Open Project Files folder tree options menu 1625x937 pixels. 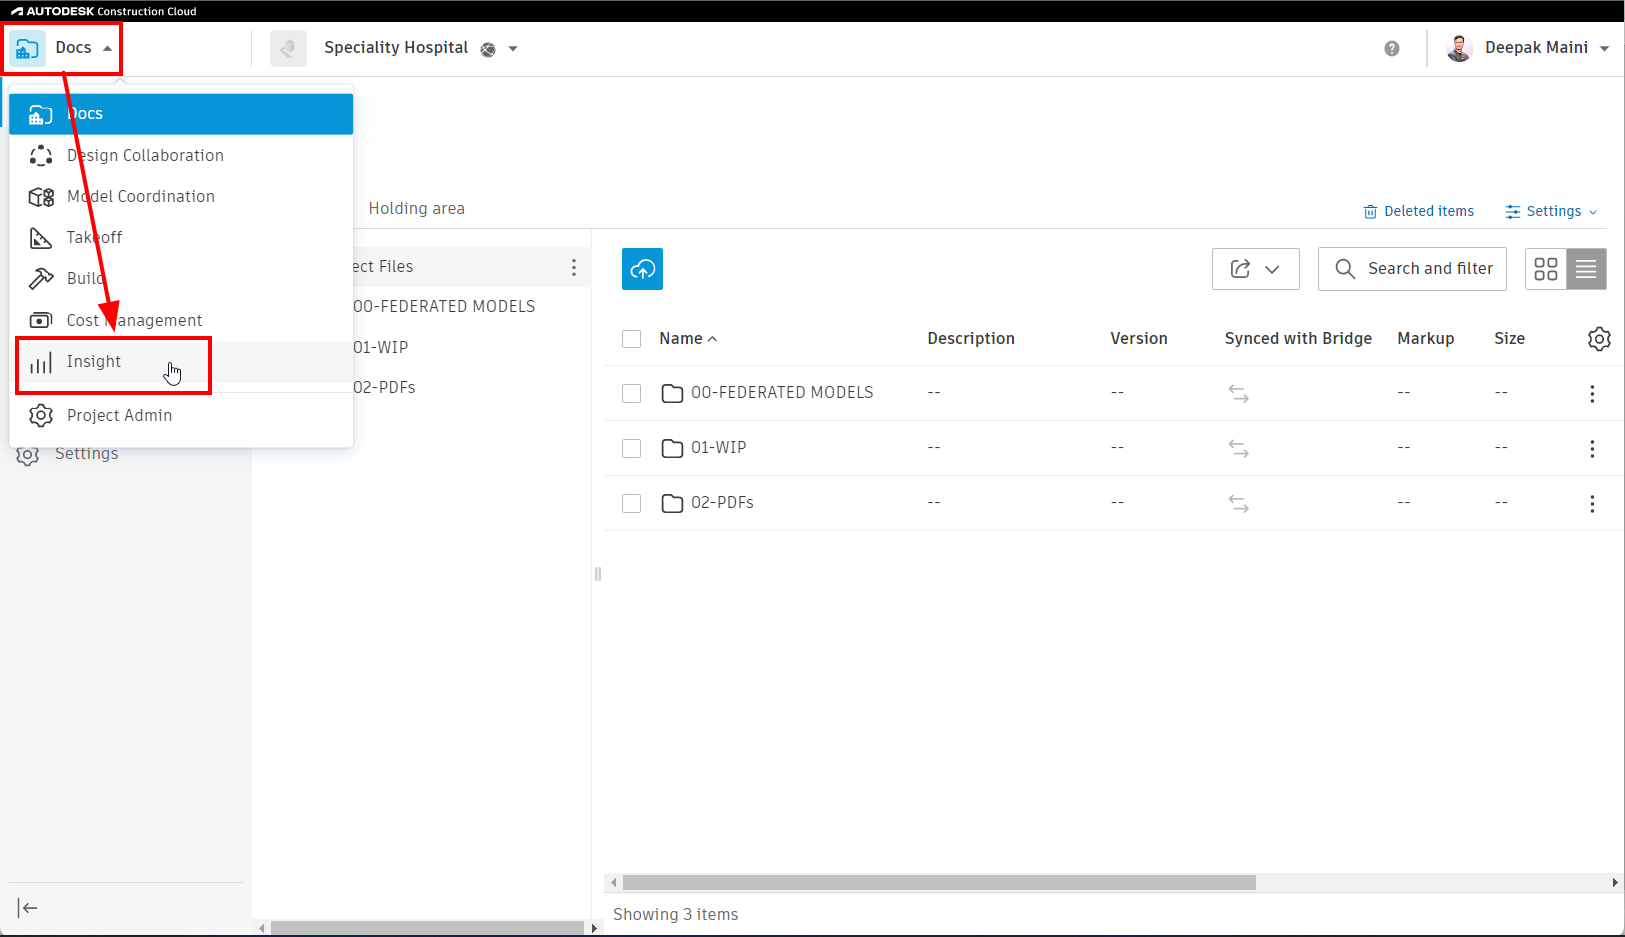[x=573, y=267]
